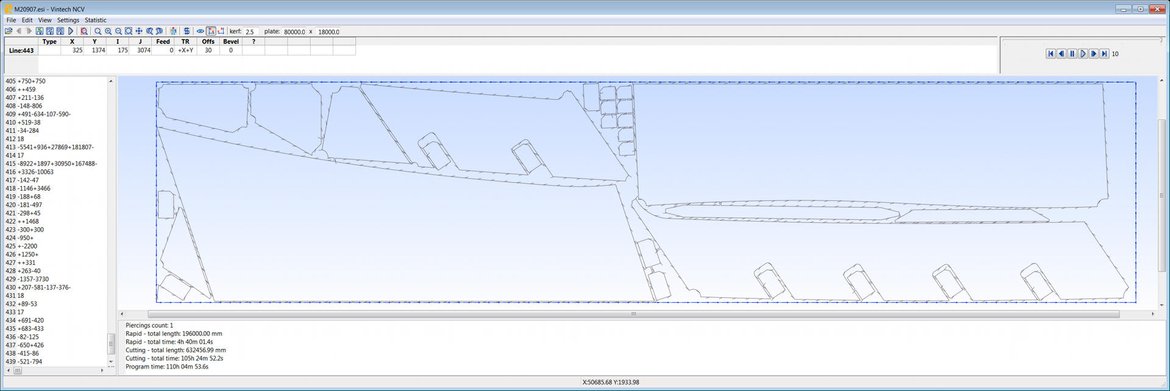Click the cursor coordinates in status bar
The width and height of the screenshot is (1170, 391).
coord(610,382)
